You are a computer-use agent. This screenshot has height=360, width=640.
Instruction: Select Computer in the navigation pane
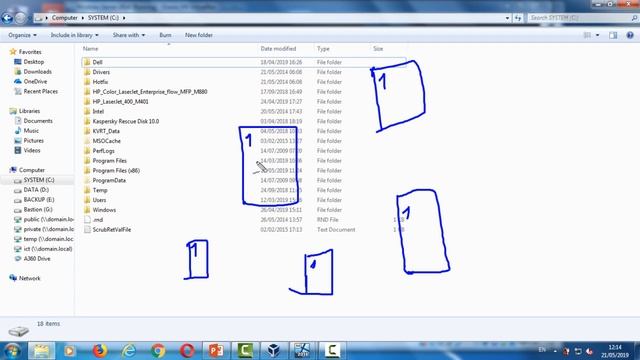click(x=27, y=170)
